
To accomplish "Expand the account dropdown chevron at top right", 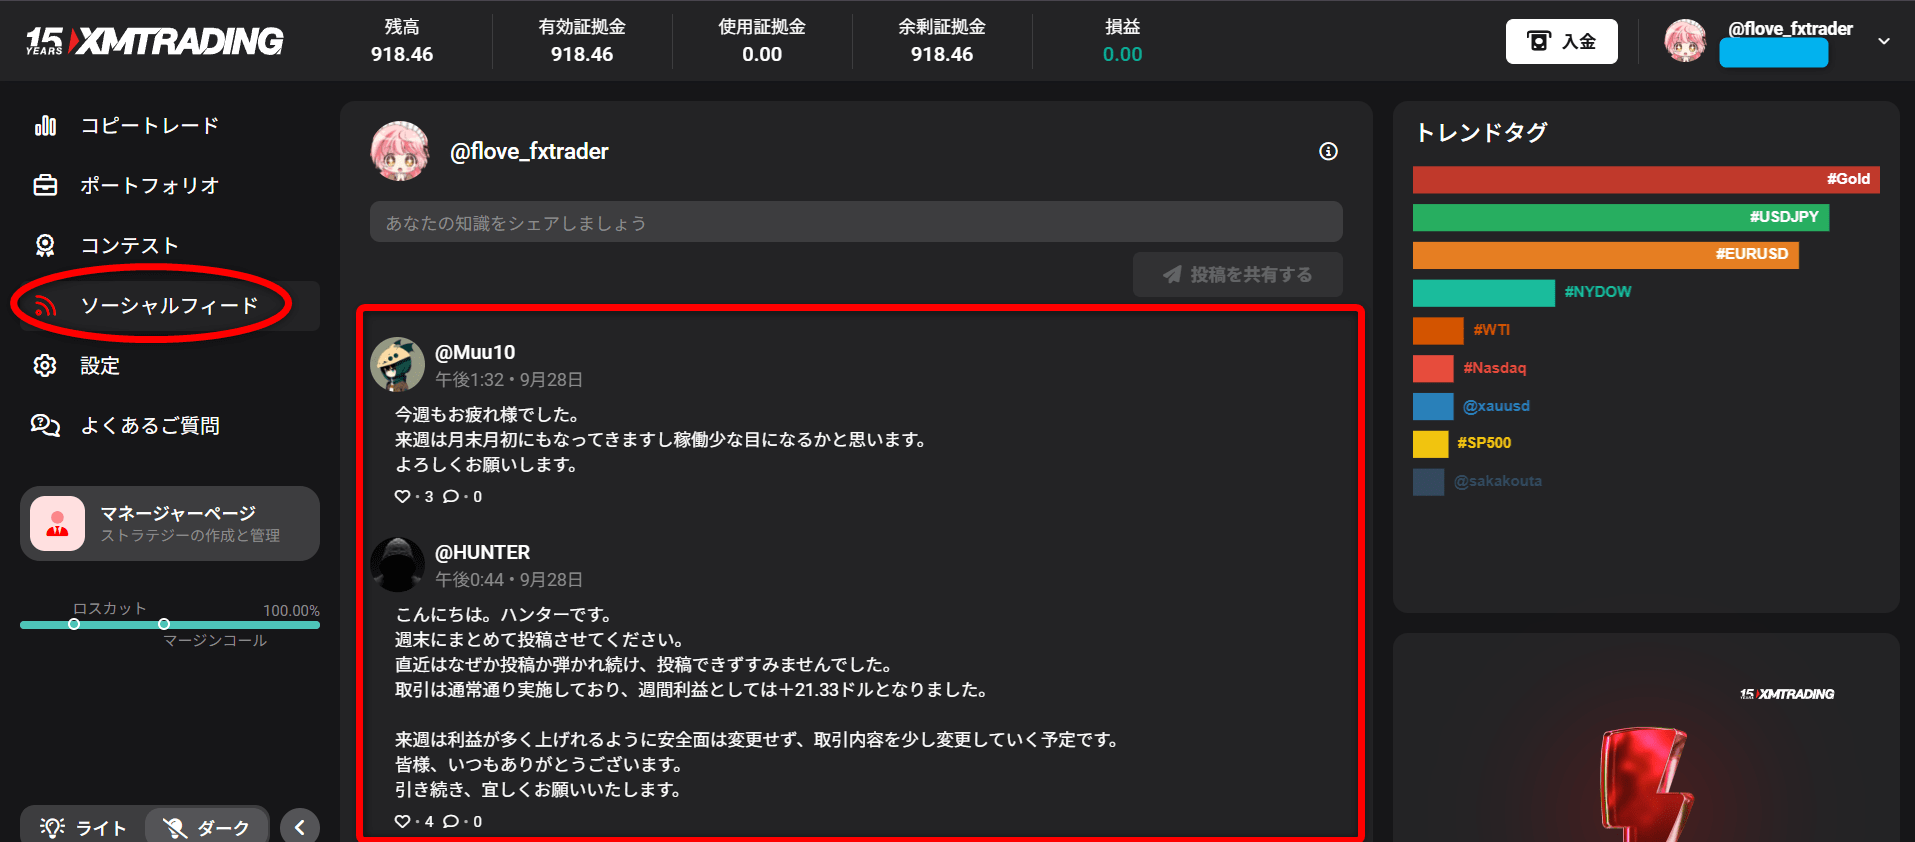I will (1884, 42).
